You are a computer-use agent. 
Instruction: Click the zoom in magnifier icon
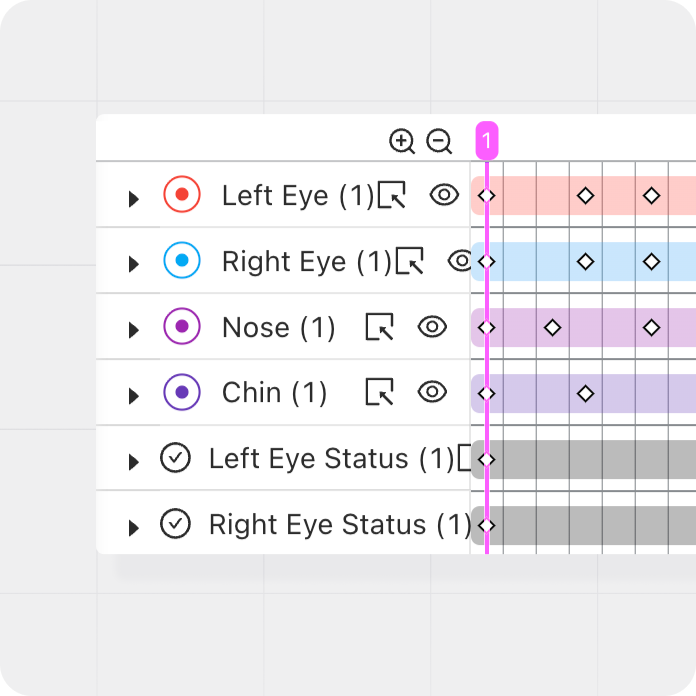(402, 141)
